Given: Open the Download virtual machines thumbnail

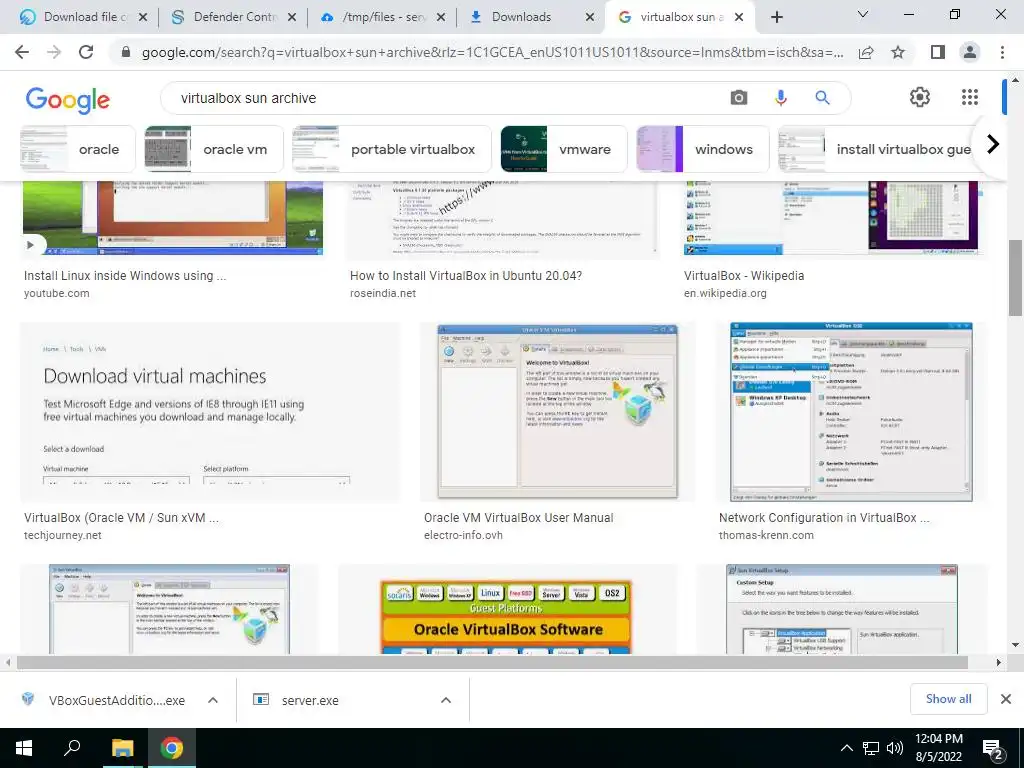Looking at the screenshot, I should point(210,413).
